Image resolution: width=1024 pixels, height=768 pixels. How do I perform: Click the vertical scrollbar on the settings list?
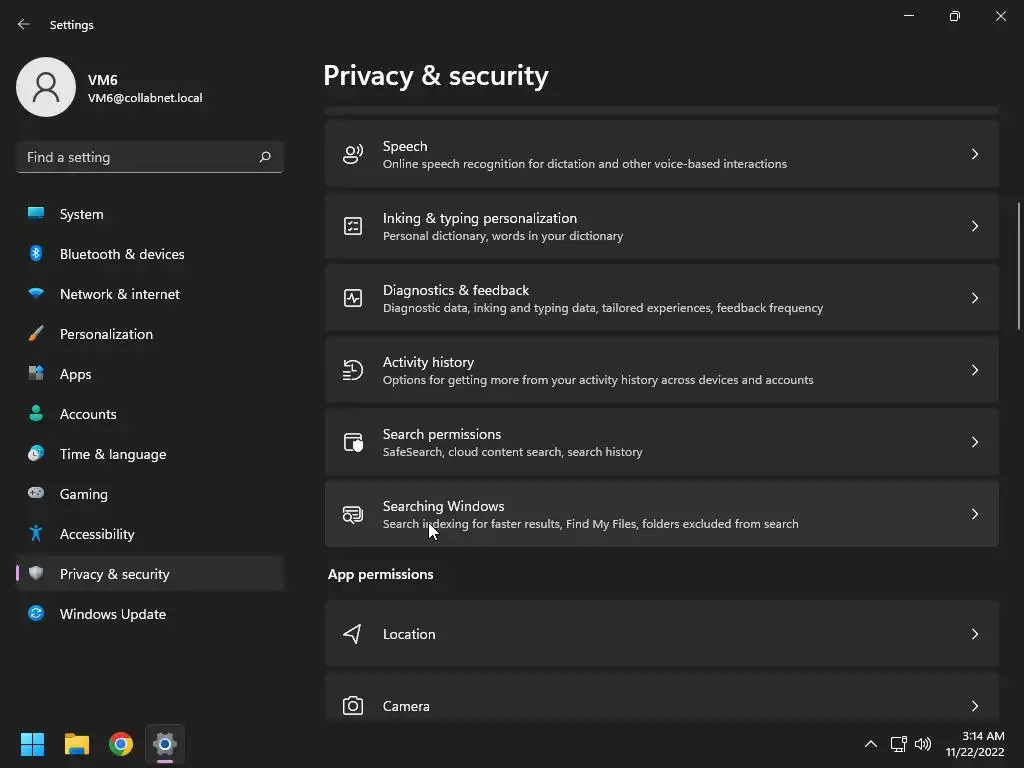pos(1019,266)
